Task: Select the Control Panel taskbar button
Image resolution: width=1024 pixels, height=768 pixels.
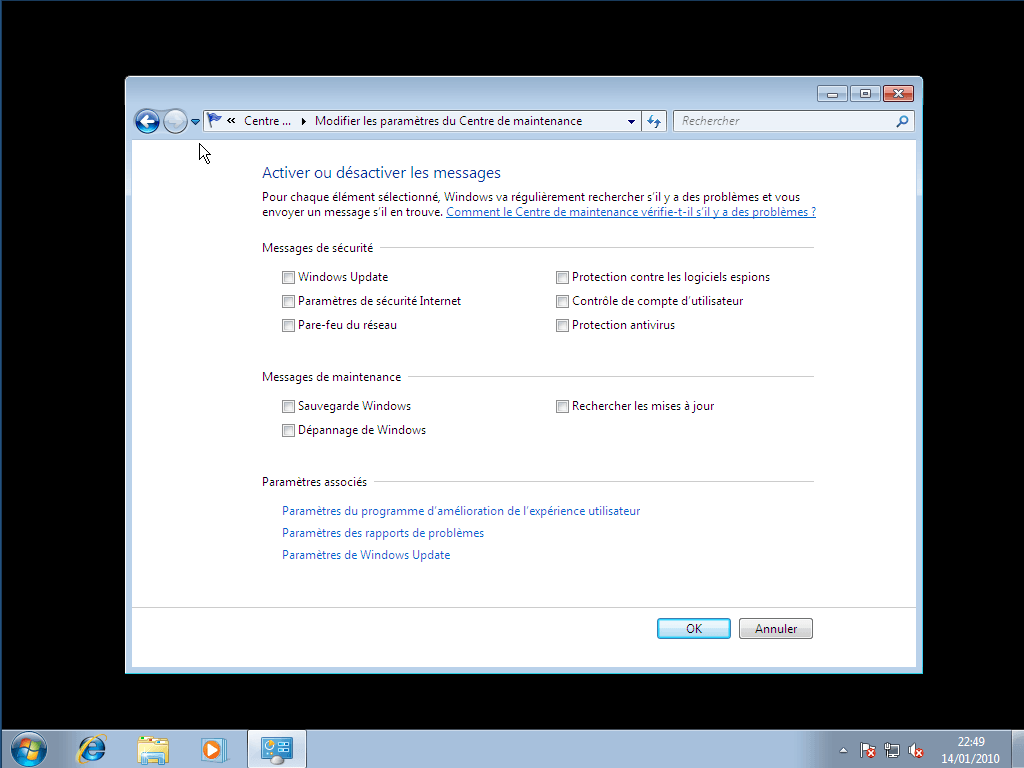Action: [277, 749]
